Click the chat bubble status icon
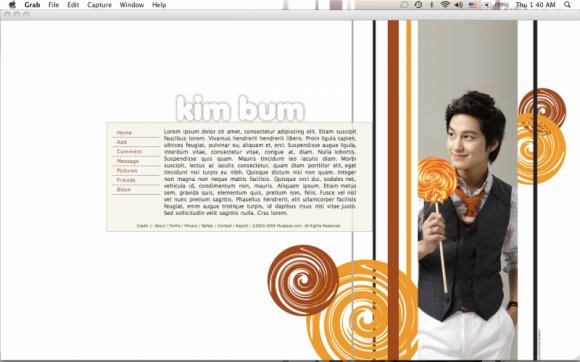This screenshot has width=580, height=362. 404,5
